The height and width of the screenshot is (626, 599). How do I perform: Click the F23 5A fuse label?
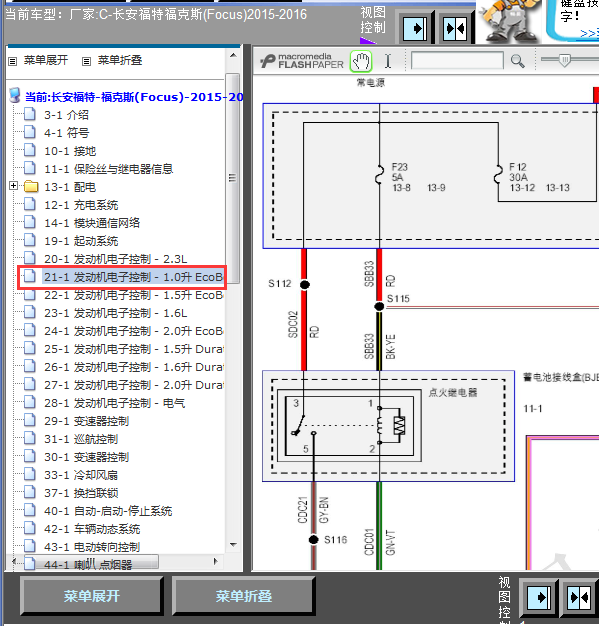pos(399,172)
